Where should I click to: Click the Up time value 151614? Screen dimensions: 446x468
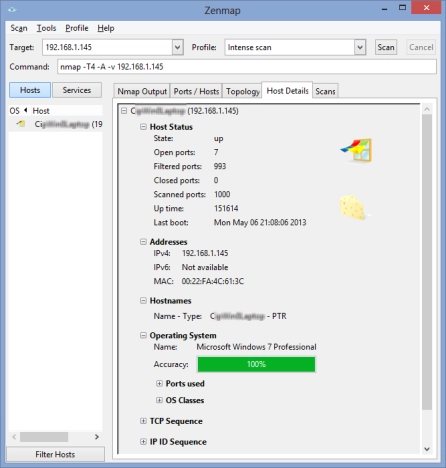[226, 208]
